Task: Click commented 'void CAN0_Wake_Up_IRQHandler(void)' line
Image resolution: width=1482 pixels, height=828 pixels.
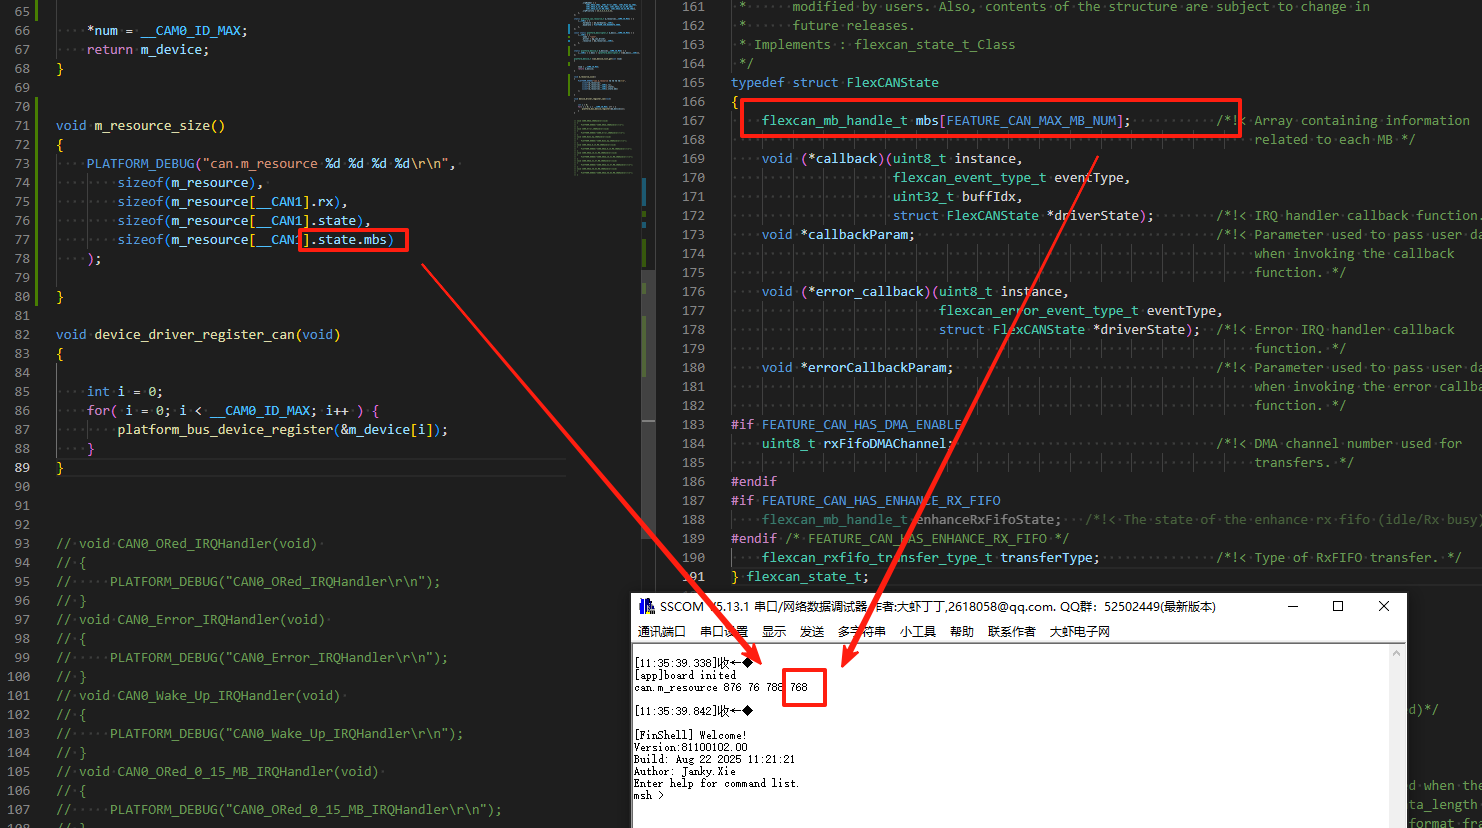Action: pyautogui.click(x=198, y=695)
